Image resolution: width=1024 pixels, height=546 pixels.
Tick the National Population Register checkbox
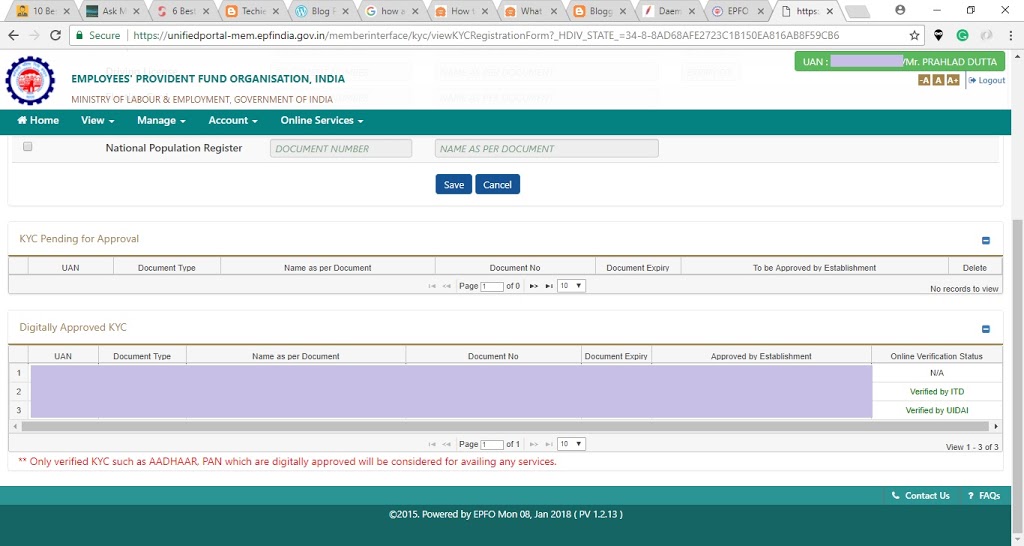pos(27,147)
